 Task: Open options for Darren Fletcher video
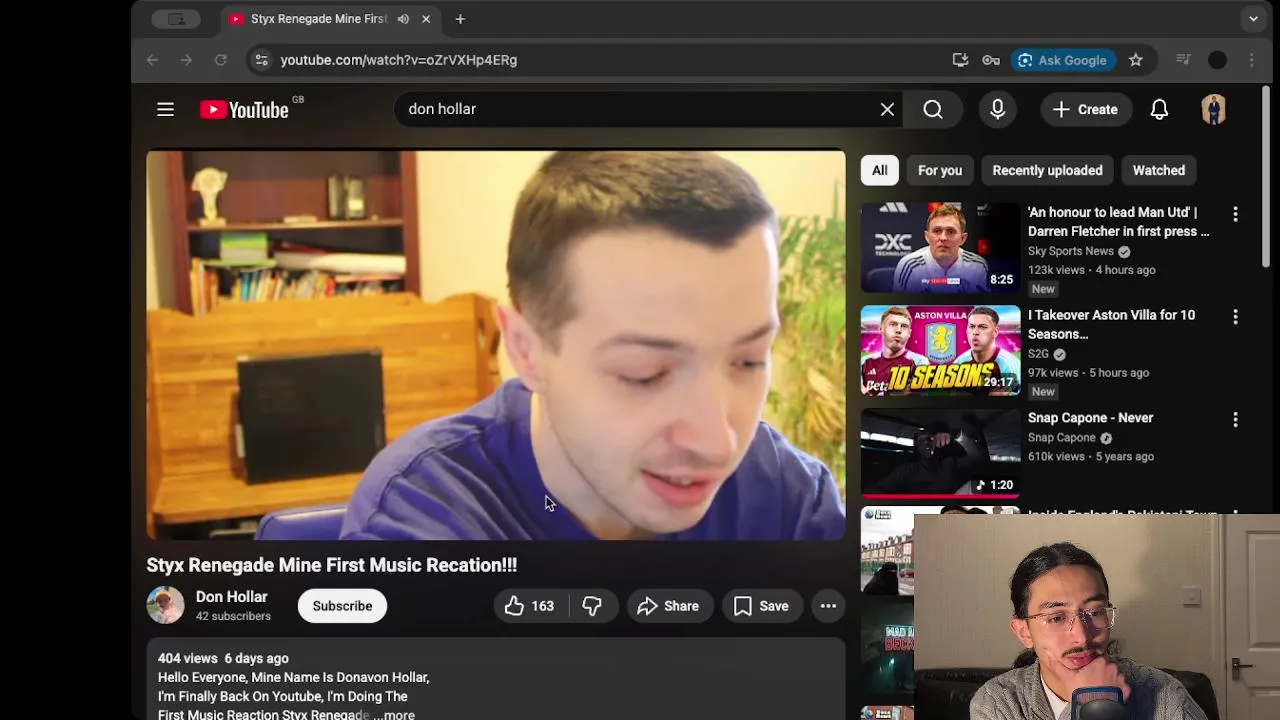1235,214
